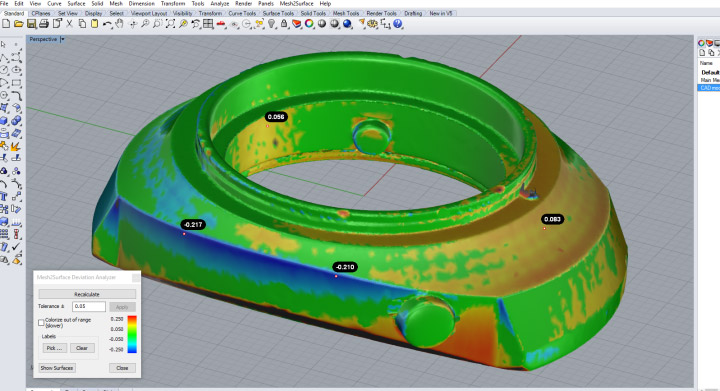Select the Text tool in the left sidebar
Screen dimensions: 720x391
[x=4, y=197]
